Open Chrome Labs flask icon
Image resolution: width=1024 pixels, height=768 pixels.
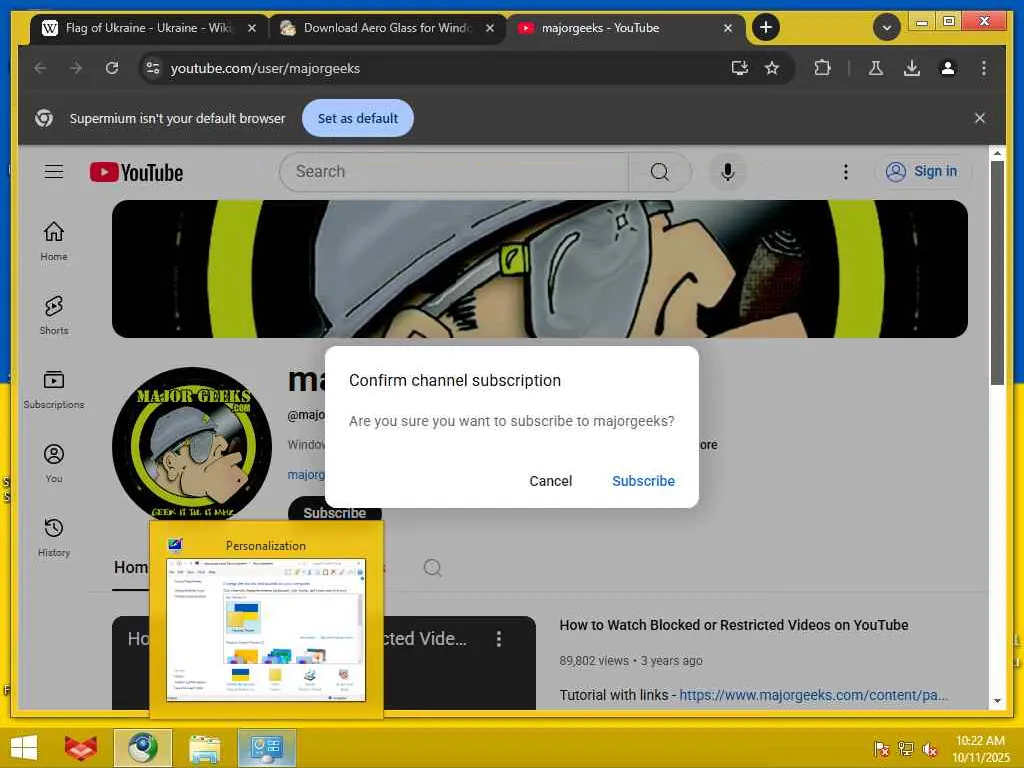(876, 68)
